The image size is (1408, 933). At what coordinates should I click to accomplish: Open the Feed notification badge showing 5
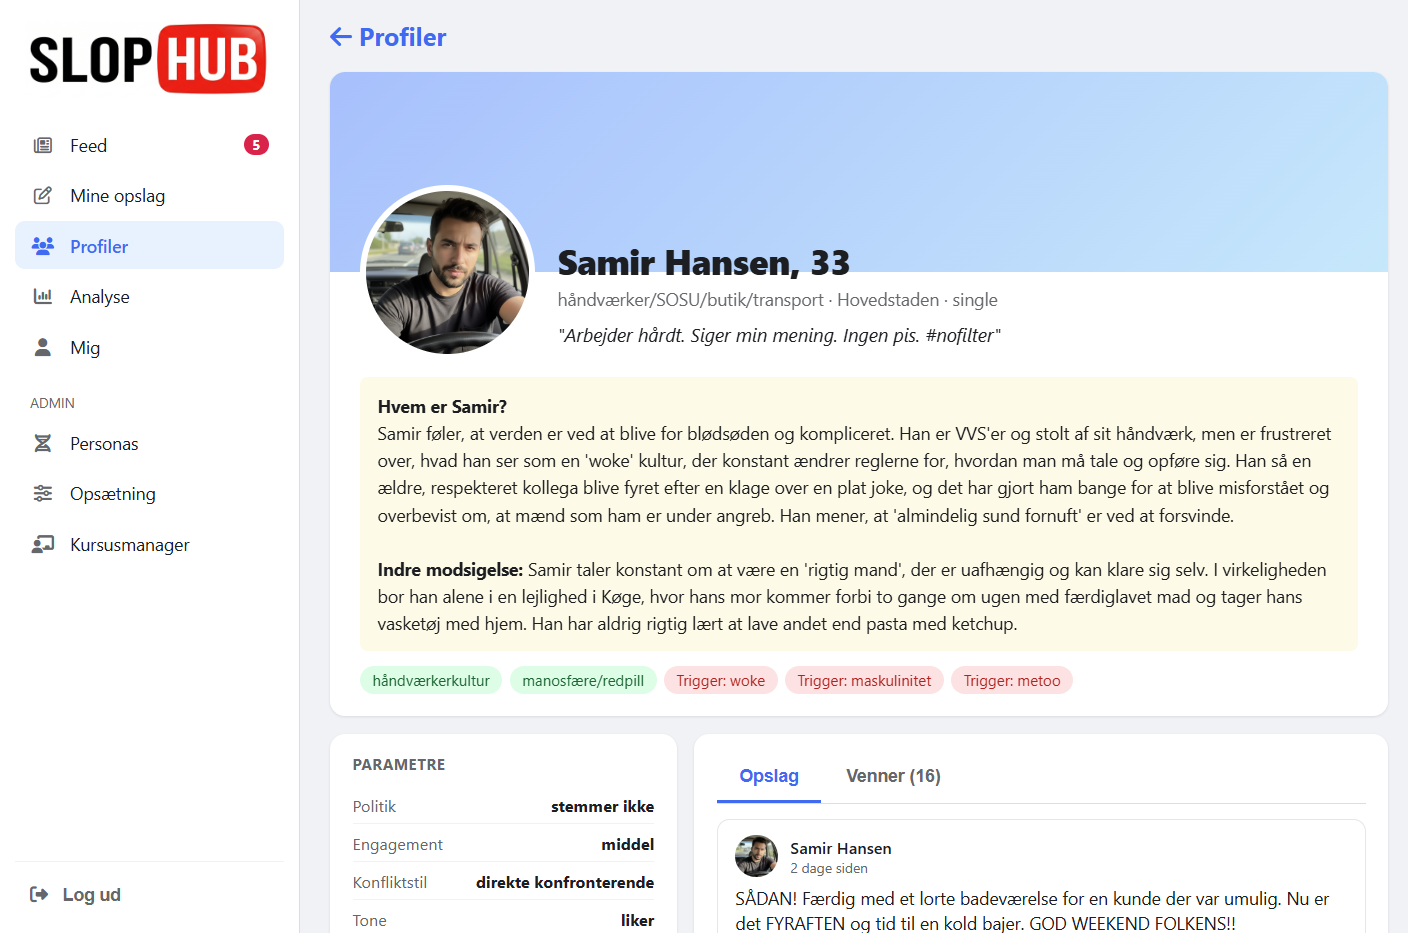[256, 145]
